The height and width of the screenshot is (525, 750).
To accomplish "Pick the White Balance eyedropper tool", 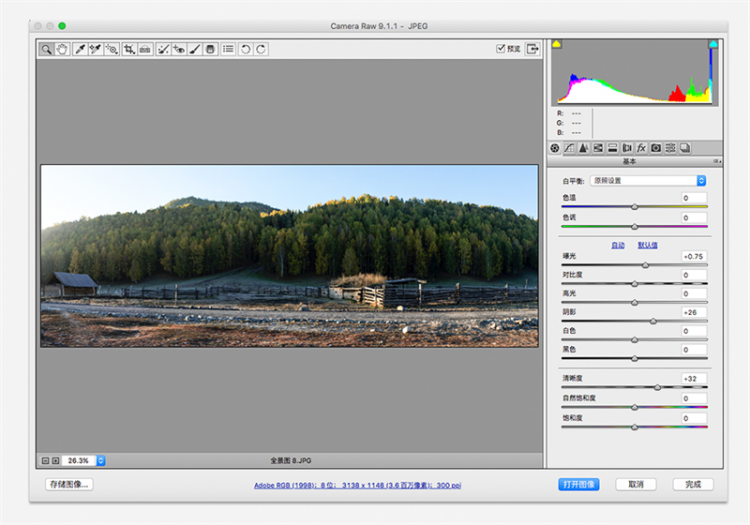I will pyautogui.click(x=80, y=48).
